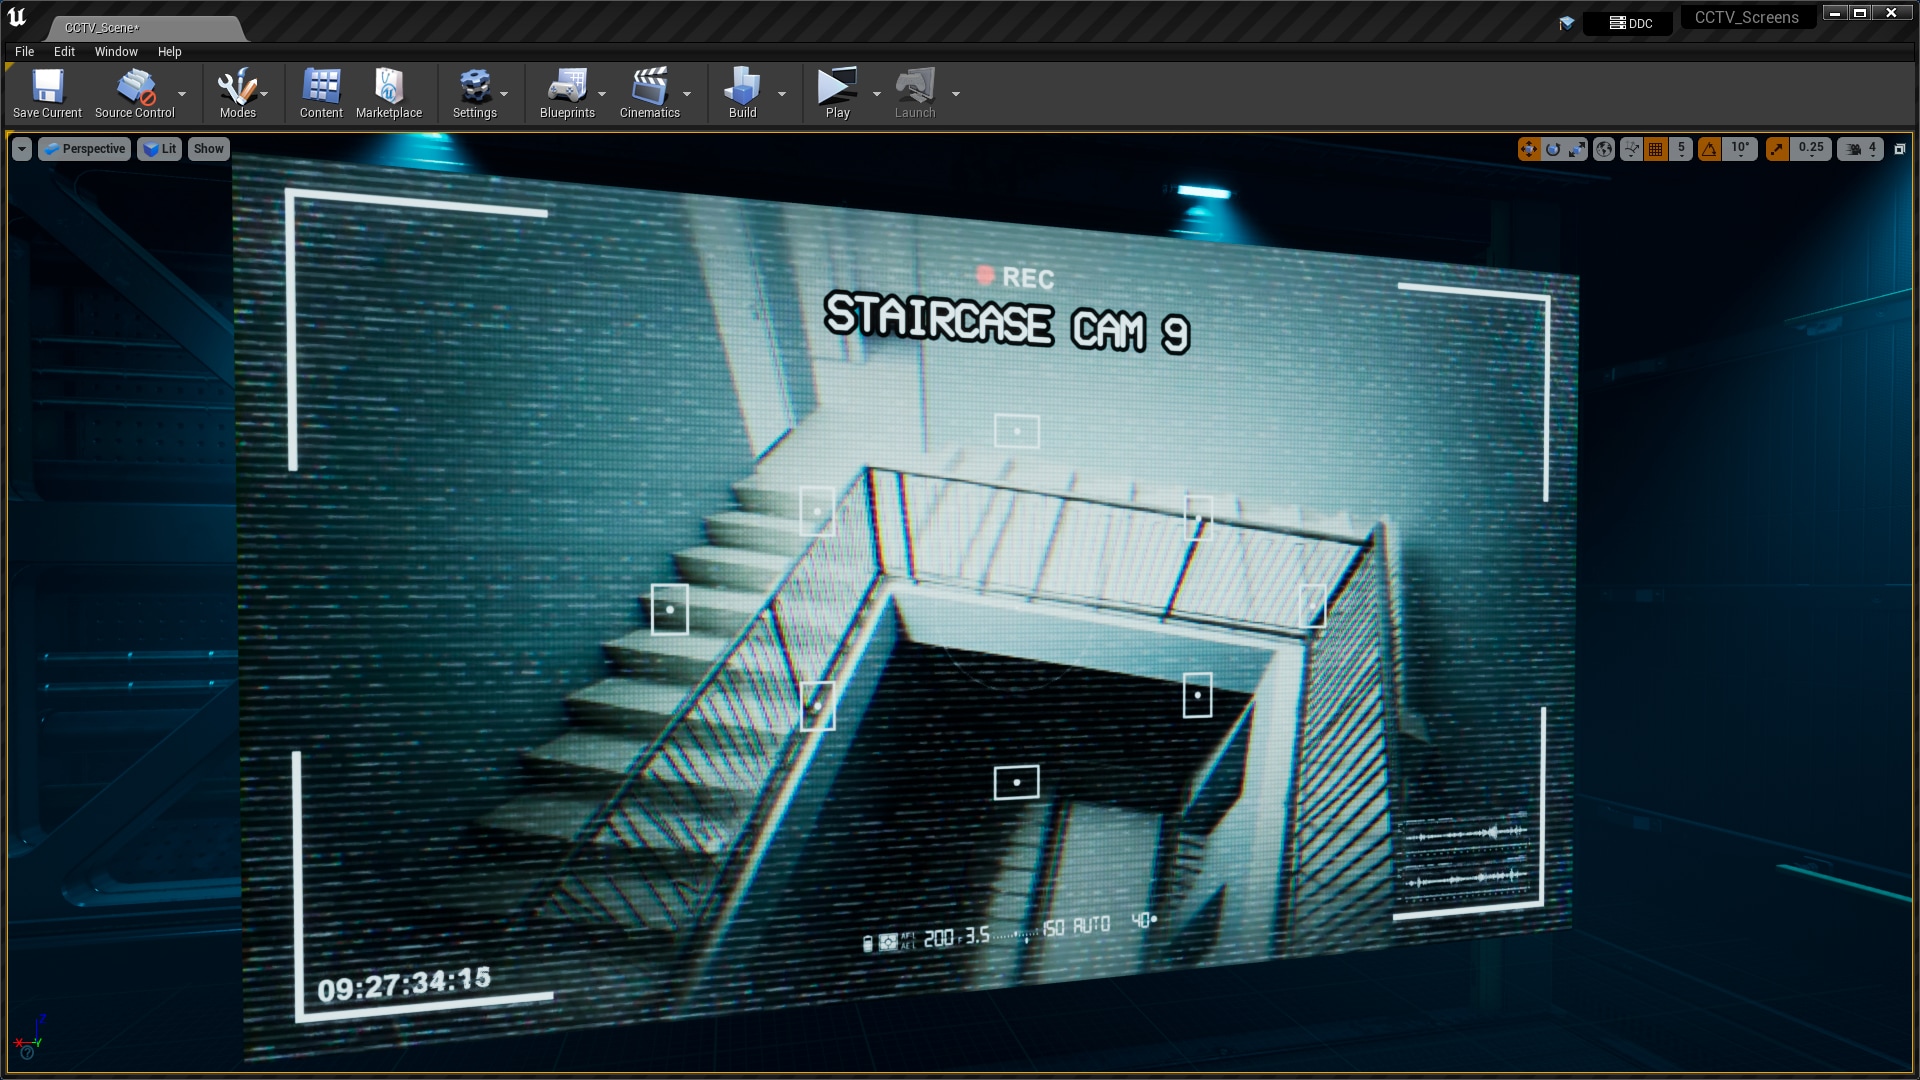Screen dimensions: 1920x1080
Task: Click the Save Current button
Action: pyautogui.click(x=46, y=92)
